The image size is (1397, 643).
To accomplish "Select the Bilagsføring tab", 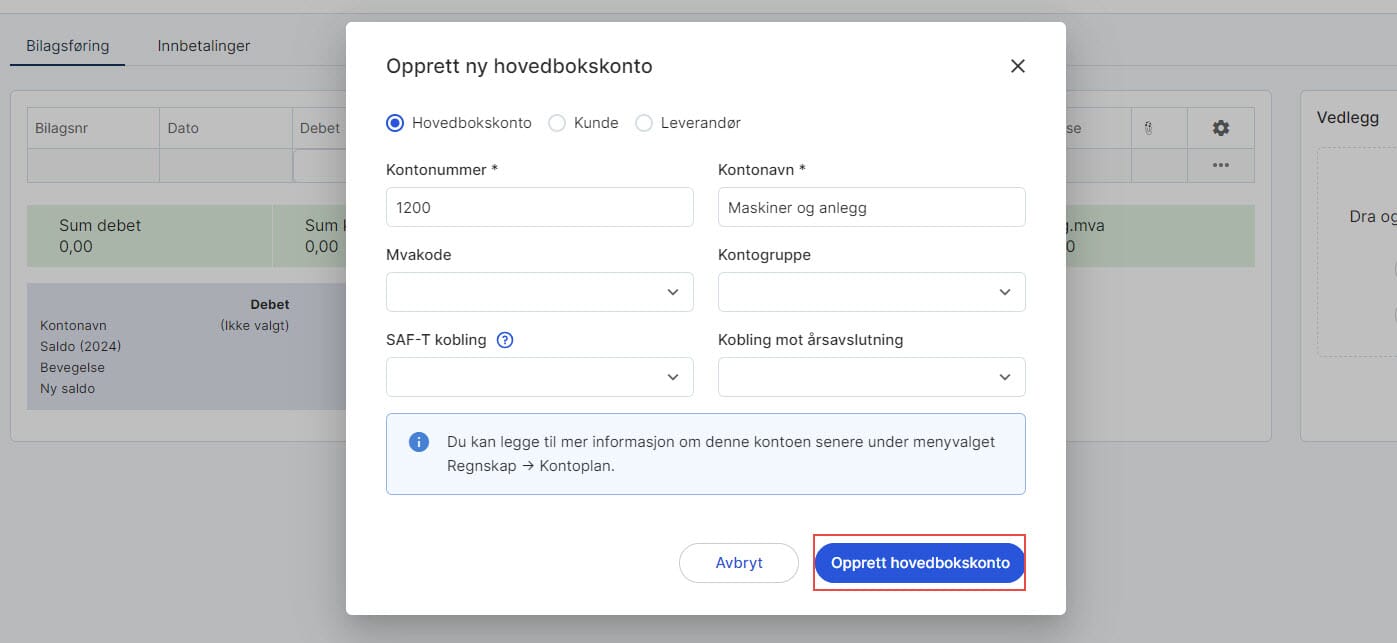I will pyautogui.click(x=66, y=45).
